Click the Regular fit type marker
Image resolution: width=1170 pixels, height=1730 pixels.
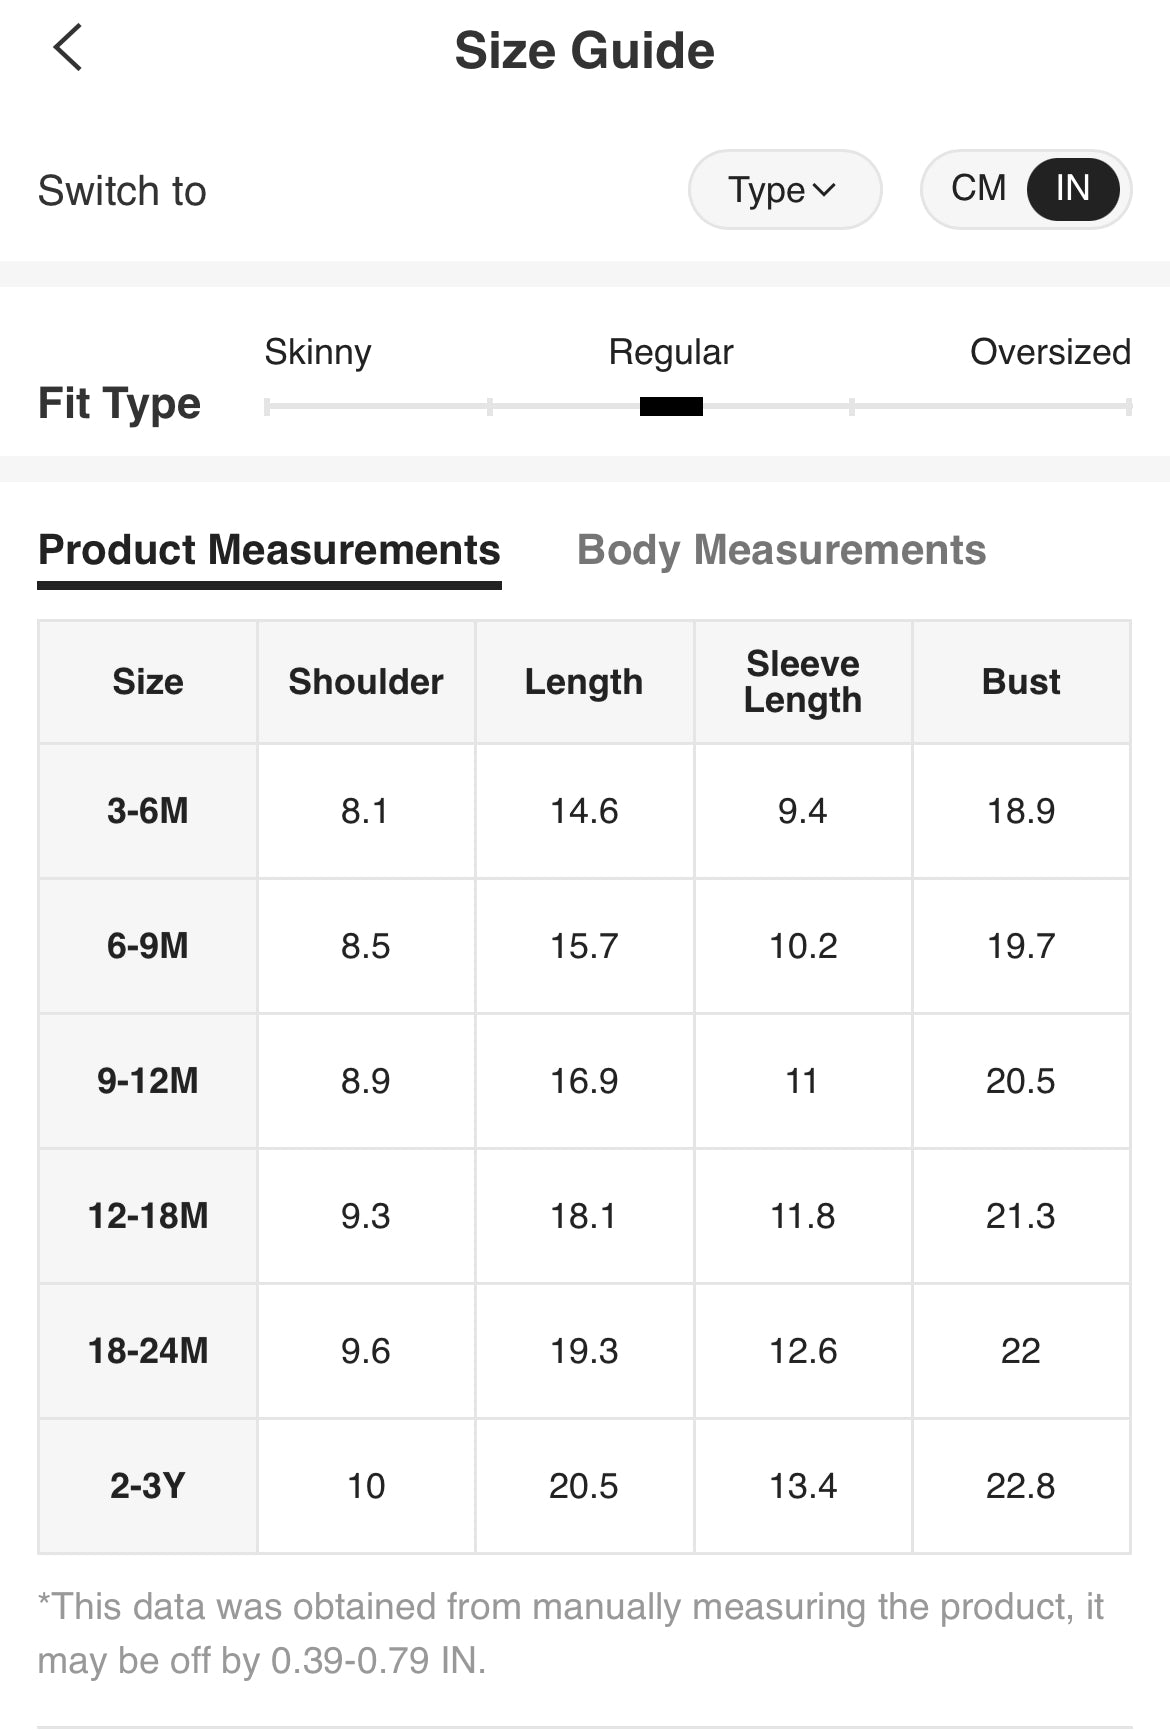click(x=671, y=406)
